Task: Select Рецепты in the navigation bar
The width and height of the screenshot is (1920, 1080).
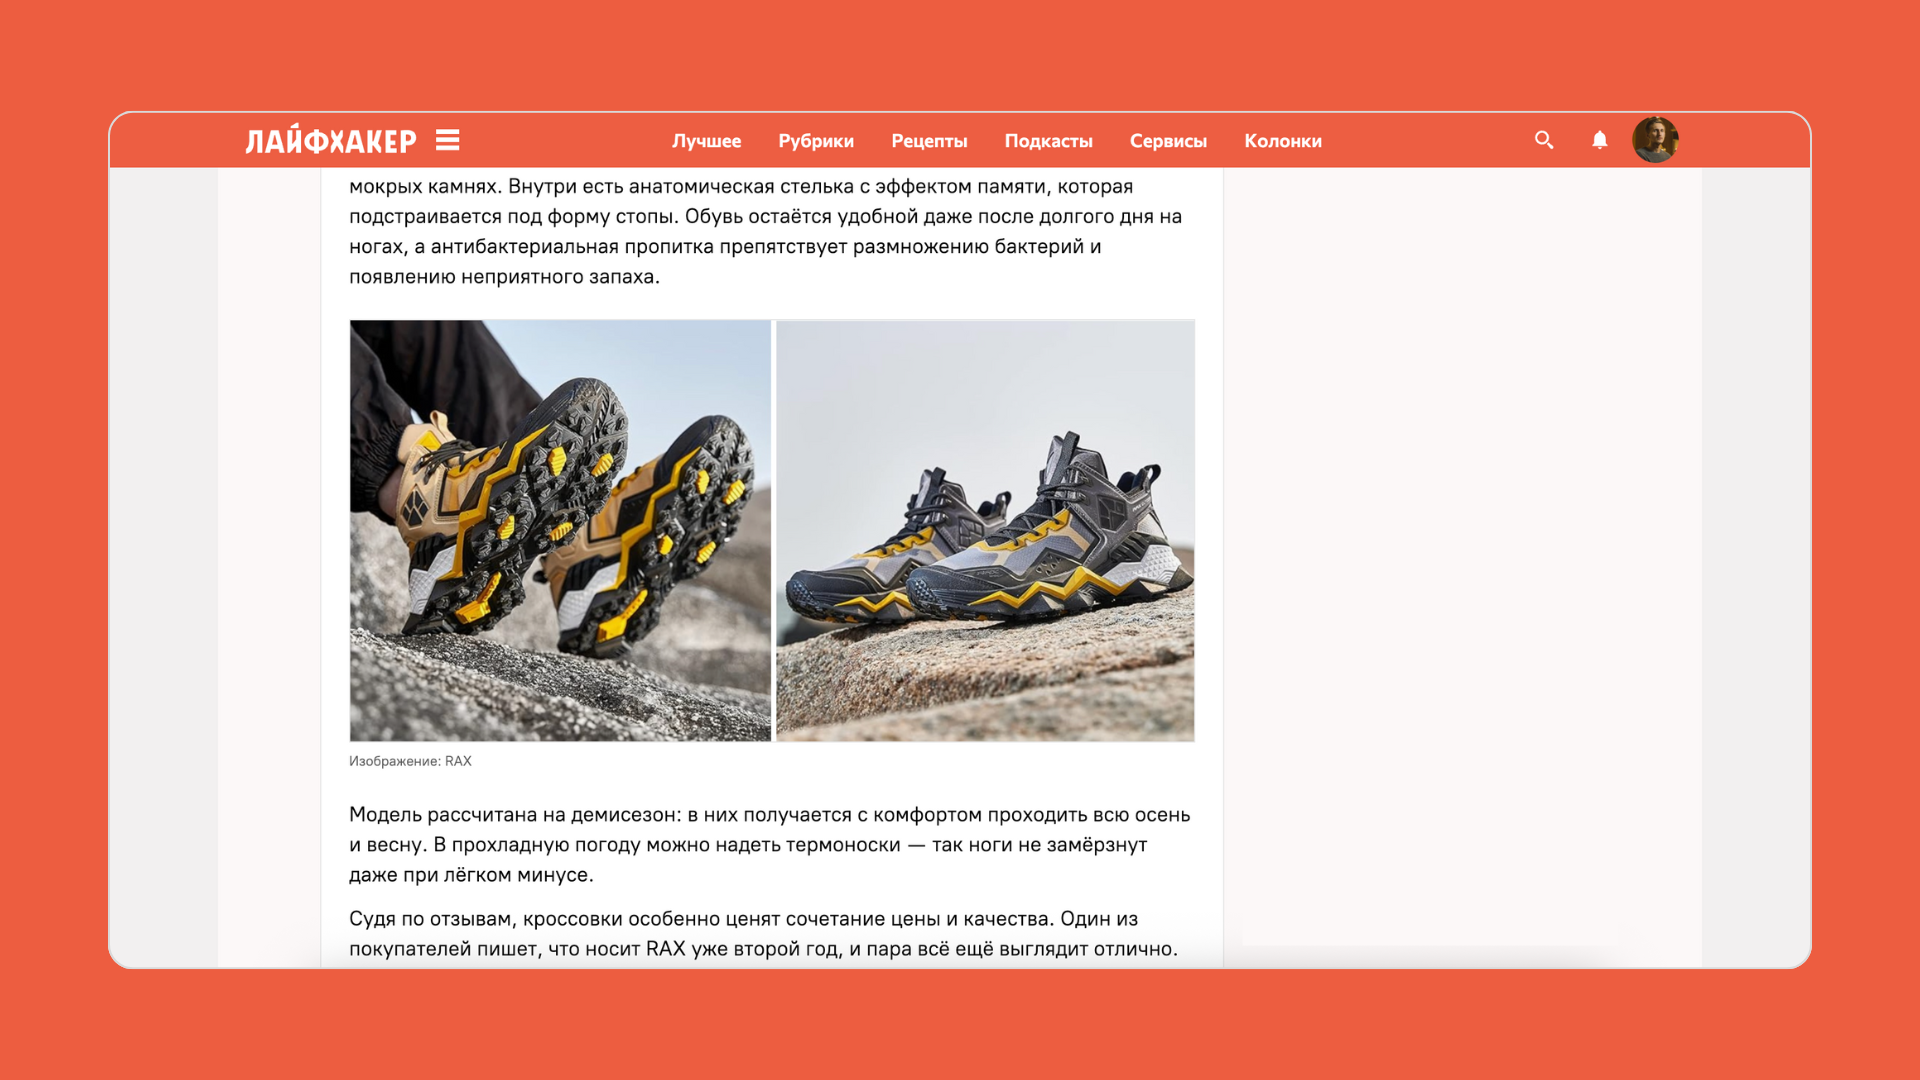Action: (x=929, y=141)
